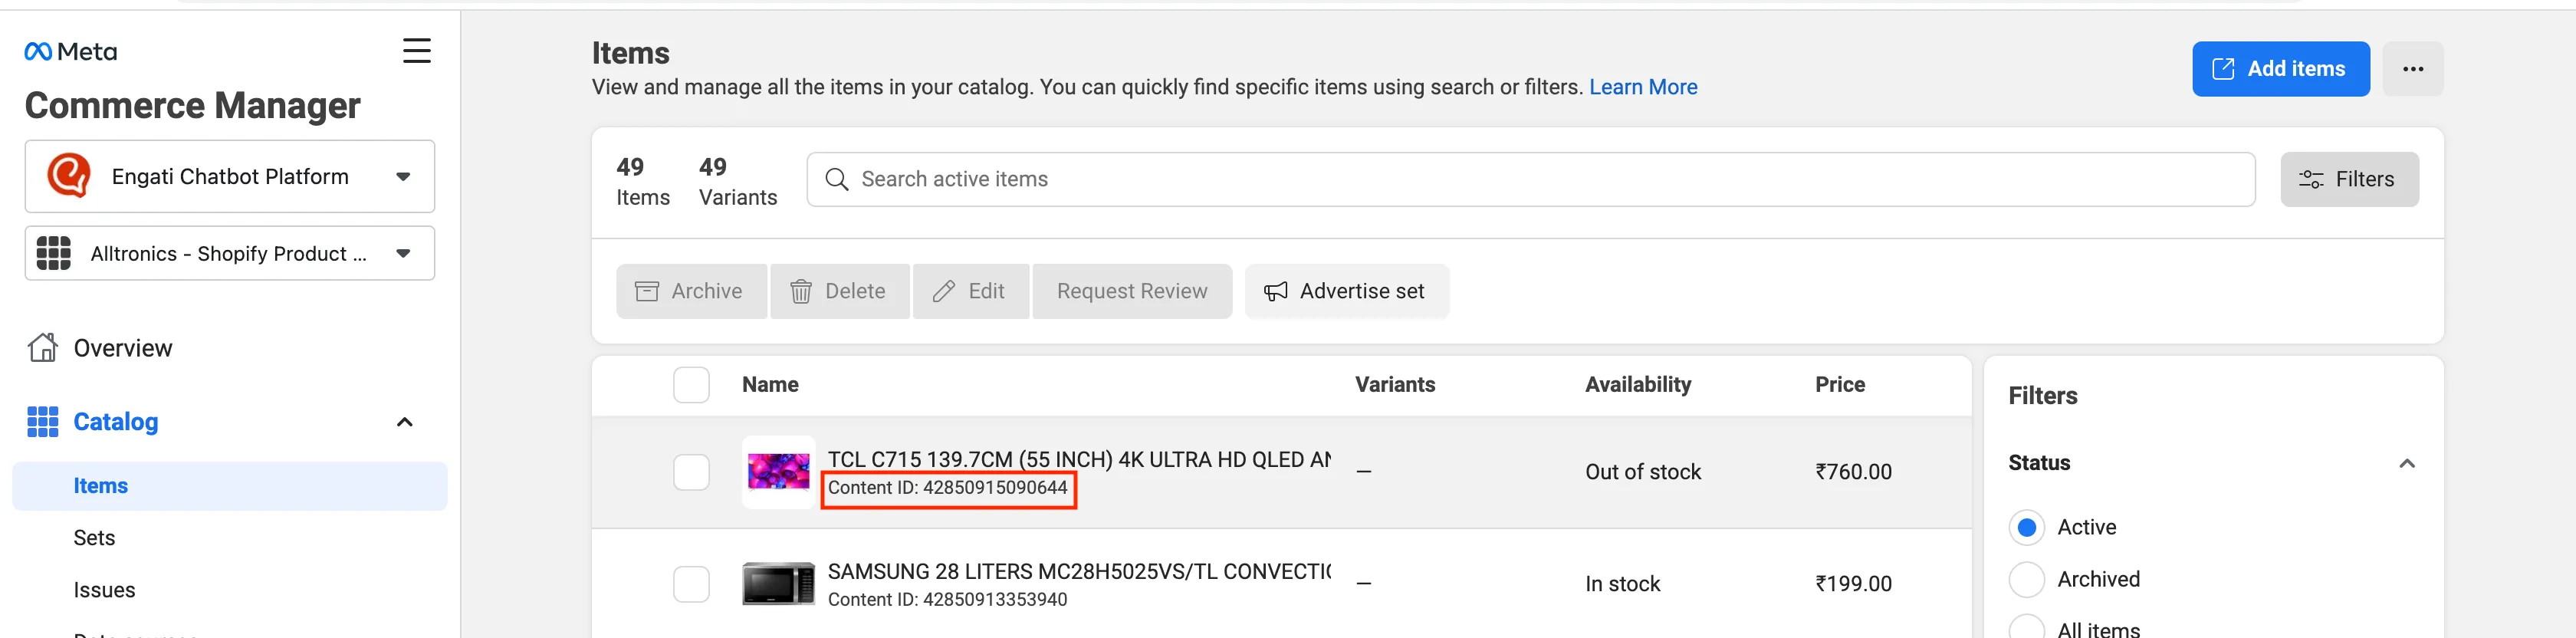Click the Edit button
The image size is (2576, 638).
point(970,291)
